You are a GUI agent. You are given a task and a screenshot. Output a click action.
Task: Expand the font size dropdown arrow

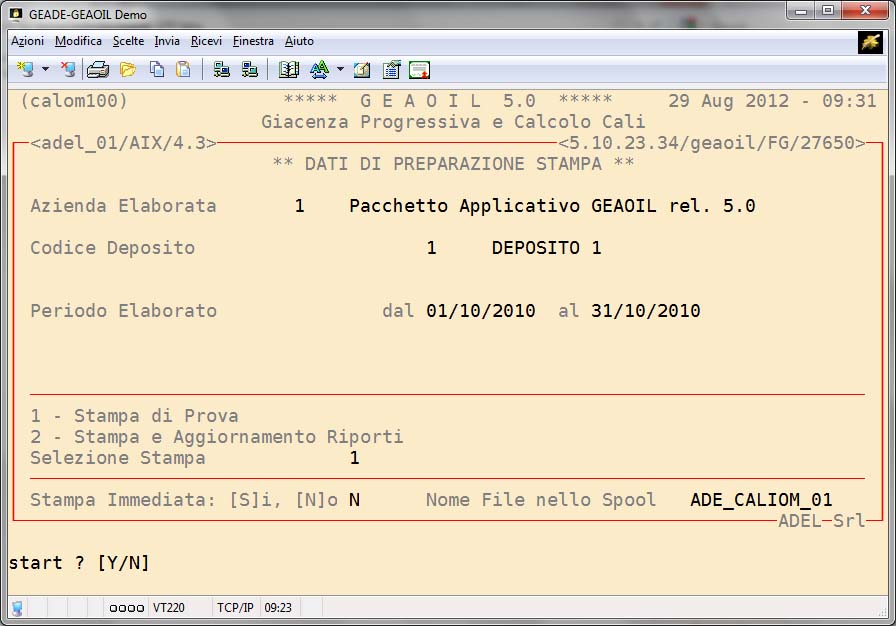pos(340,70)
